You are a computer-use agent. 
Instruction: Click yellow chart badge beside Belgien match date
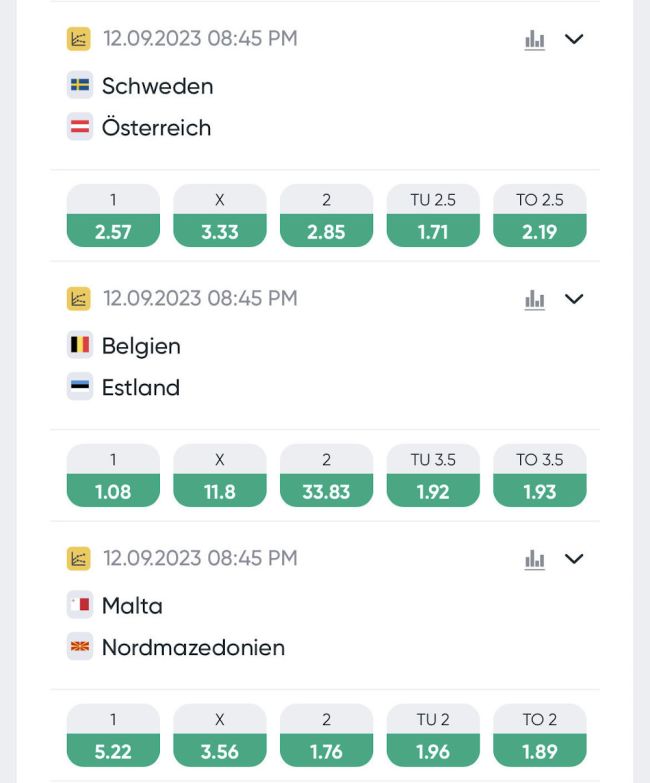click(79, 298)
